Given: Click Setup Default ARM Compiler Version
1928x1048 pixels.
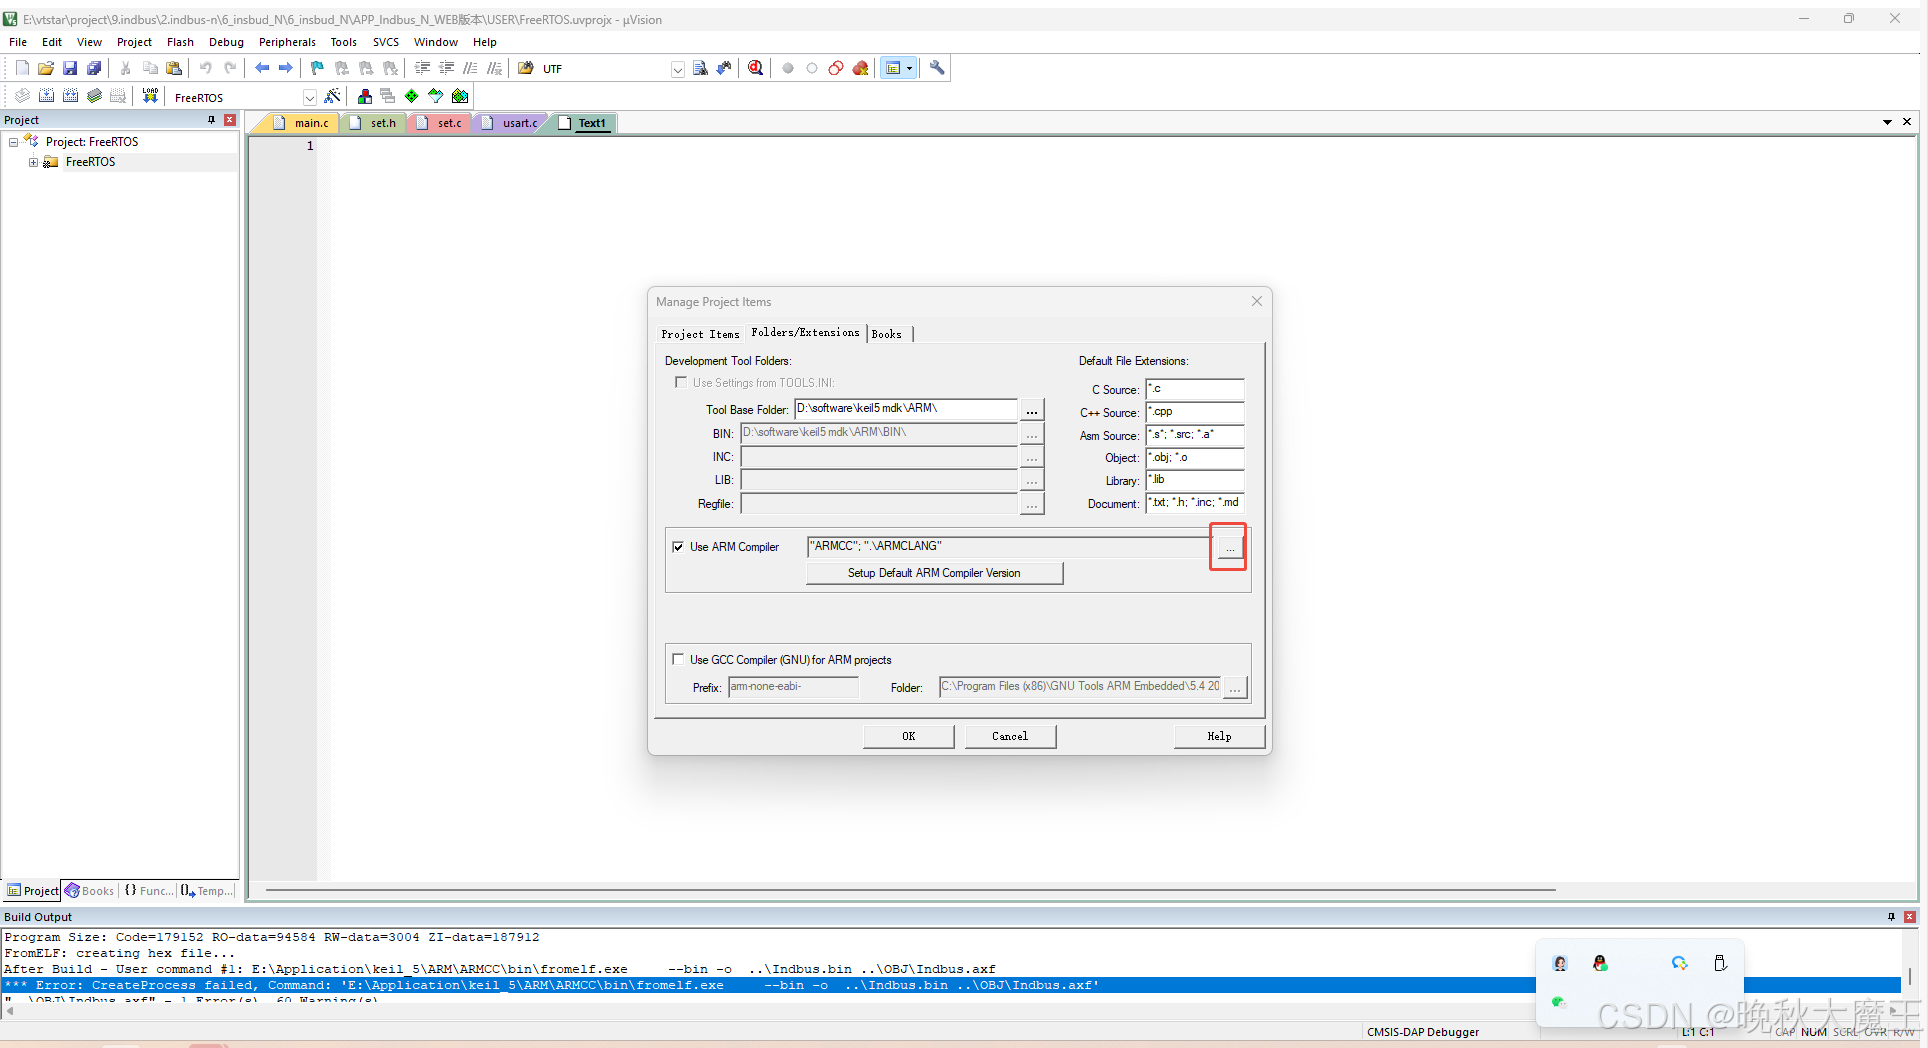Looking at the screenshot, I should [x=934, y=573].
